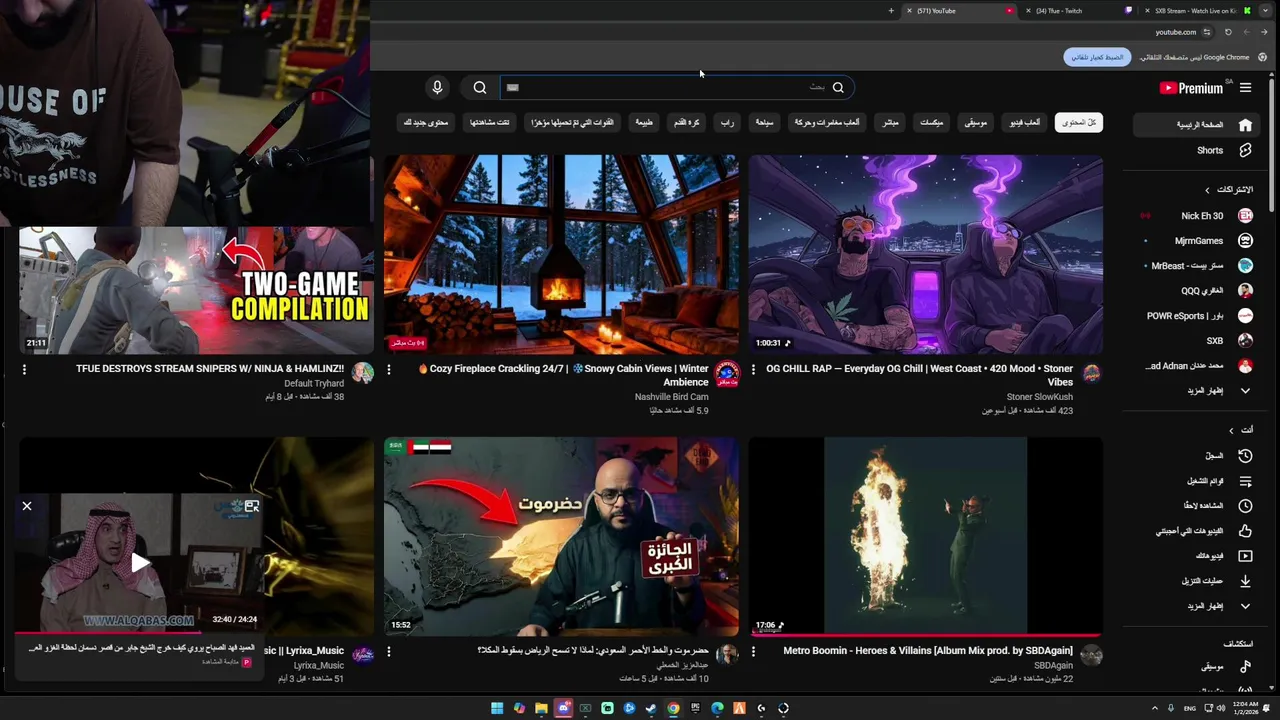Open Nick Eh 30 subscription channel
The image size is (1280, 720).
point(1196,216)
